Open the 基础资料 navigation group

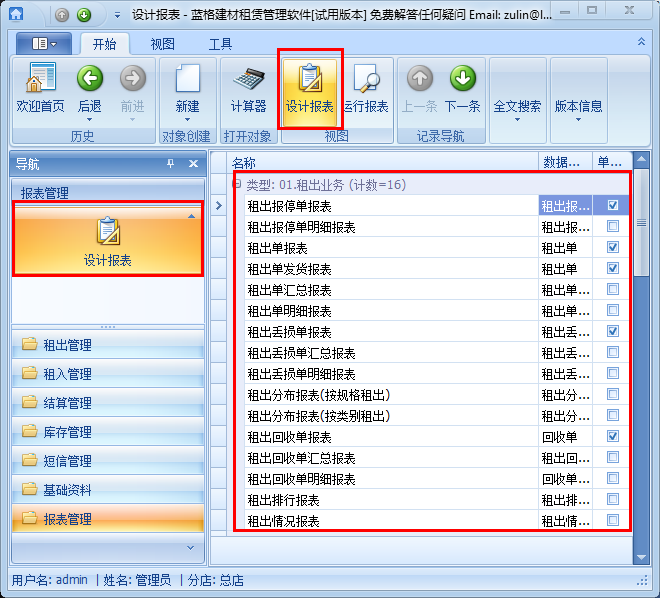pos(108,490)
